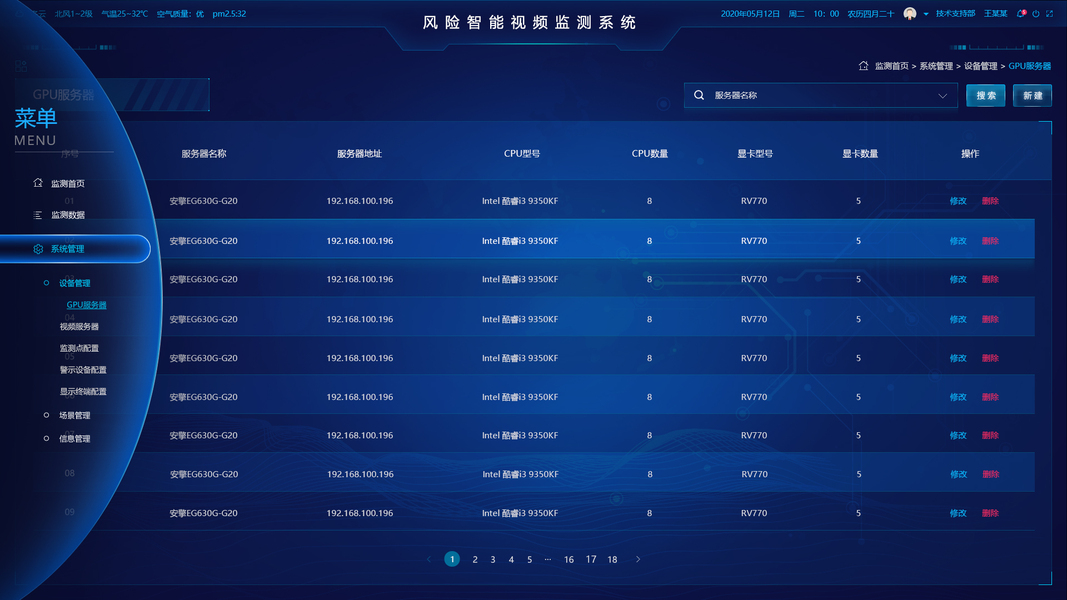
Task: Click the 新建 create button
Action: click(1032, 96)
